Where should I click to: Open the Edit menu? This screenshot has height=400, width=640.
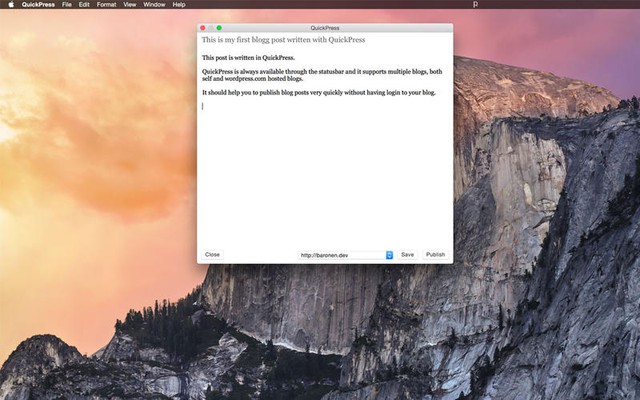pyautogui.click(x=84, y=5)
